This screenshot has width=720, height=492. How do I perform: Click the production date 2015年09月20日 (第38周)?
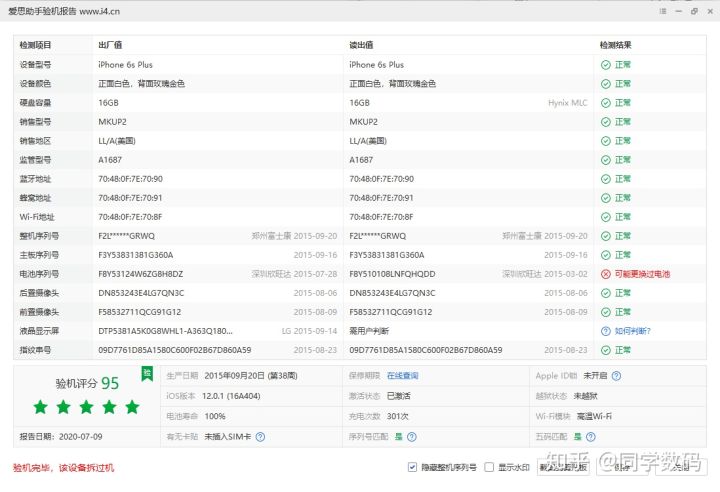tap(251, 376)
